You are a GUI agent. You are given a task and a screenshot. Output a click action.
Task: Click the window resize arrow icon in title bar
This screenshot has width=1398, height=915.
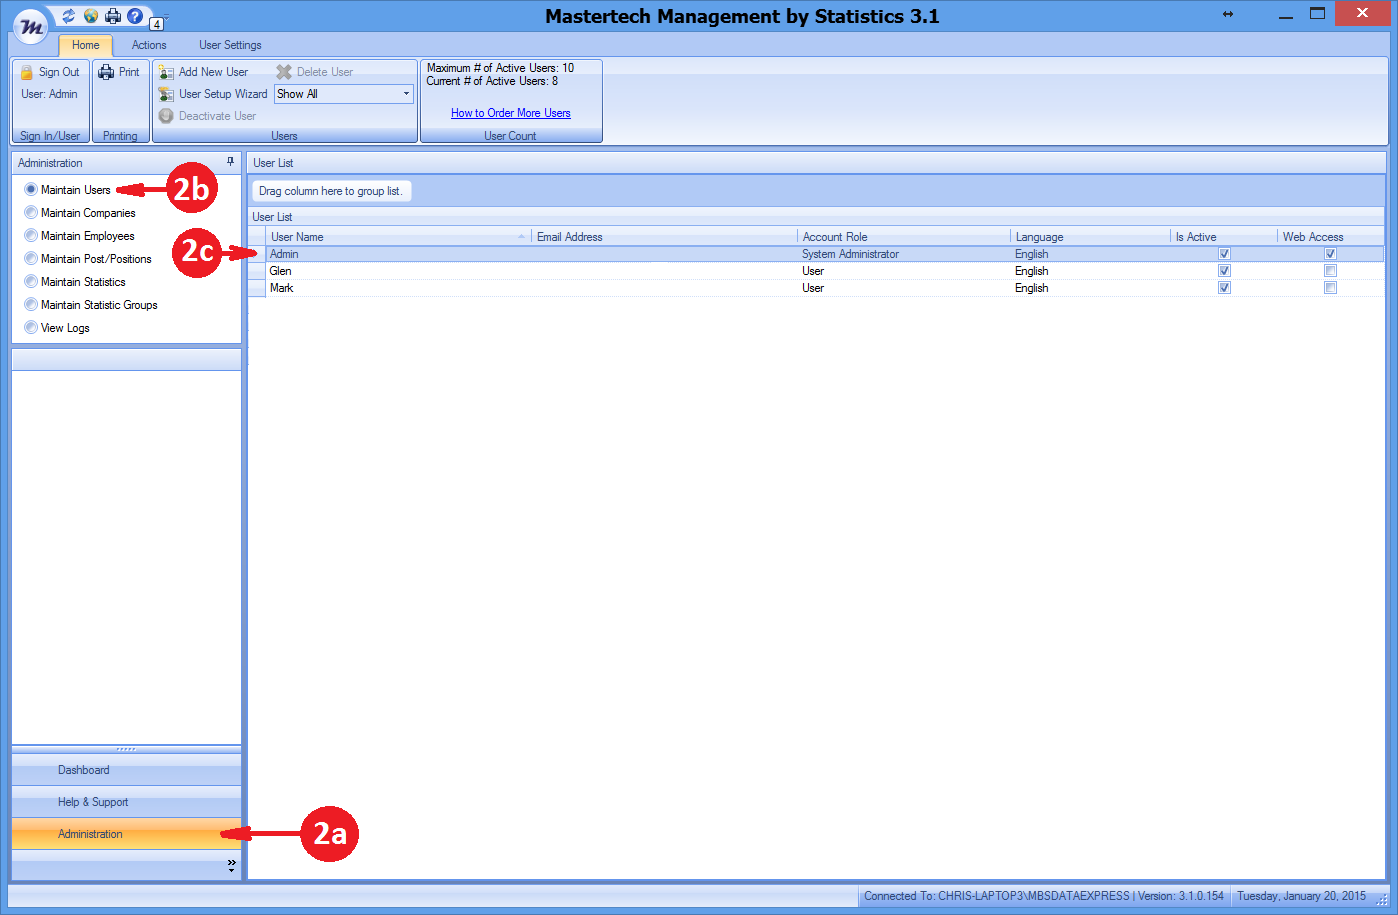point(1228,14)
